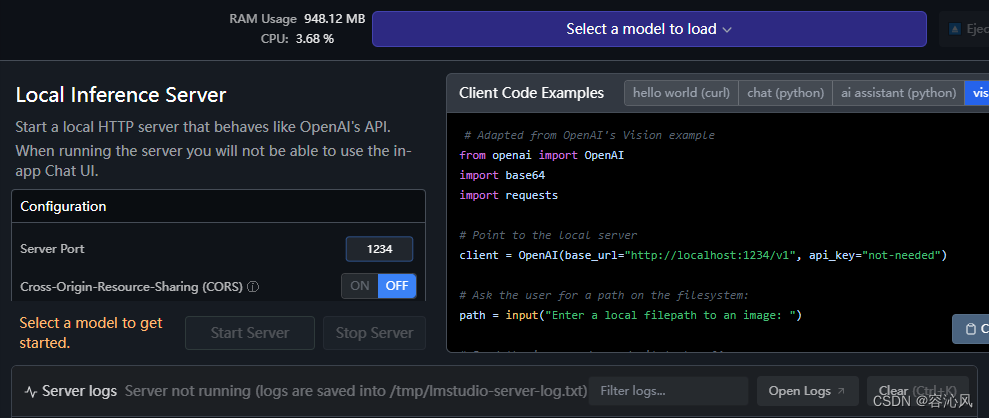This screenshot has height=418, width=989.
Task: Click the 'from openai import OpenAI' line
Action: tap(541, 155)
